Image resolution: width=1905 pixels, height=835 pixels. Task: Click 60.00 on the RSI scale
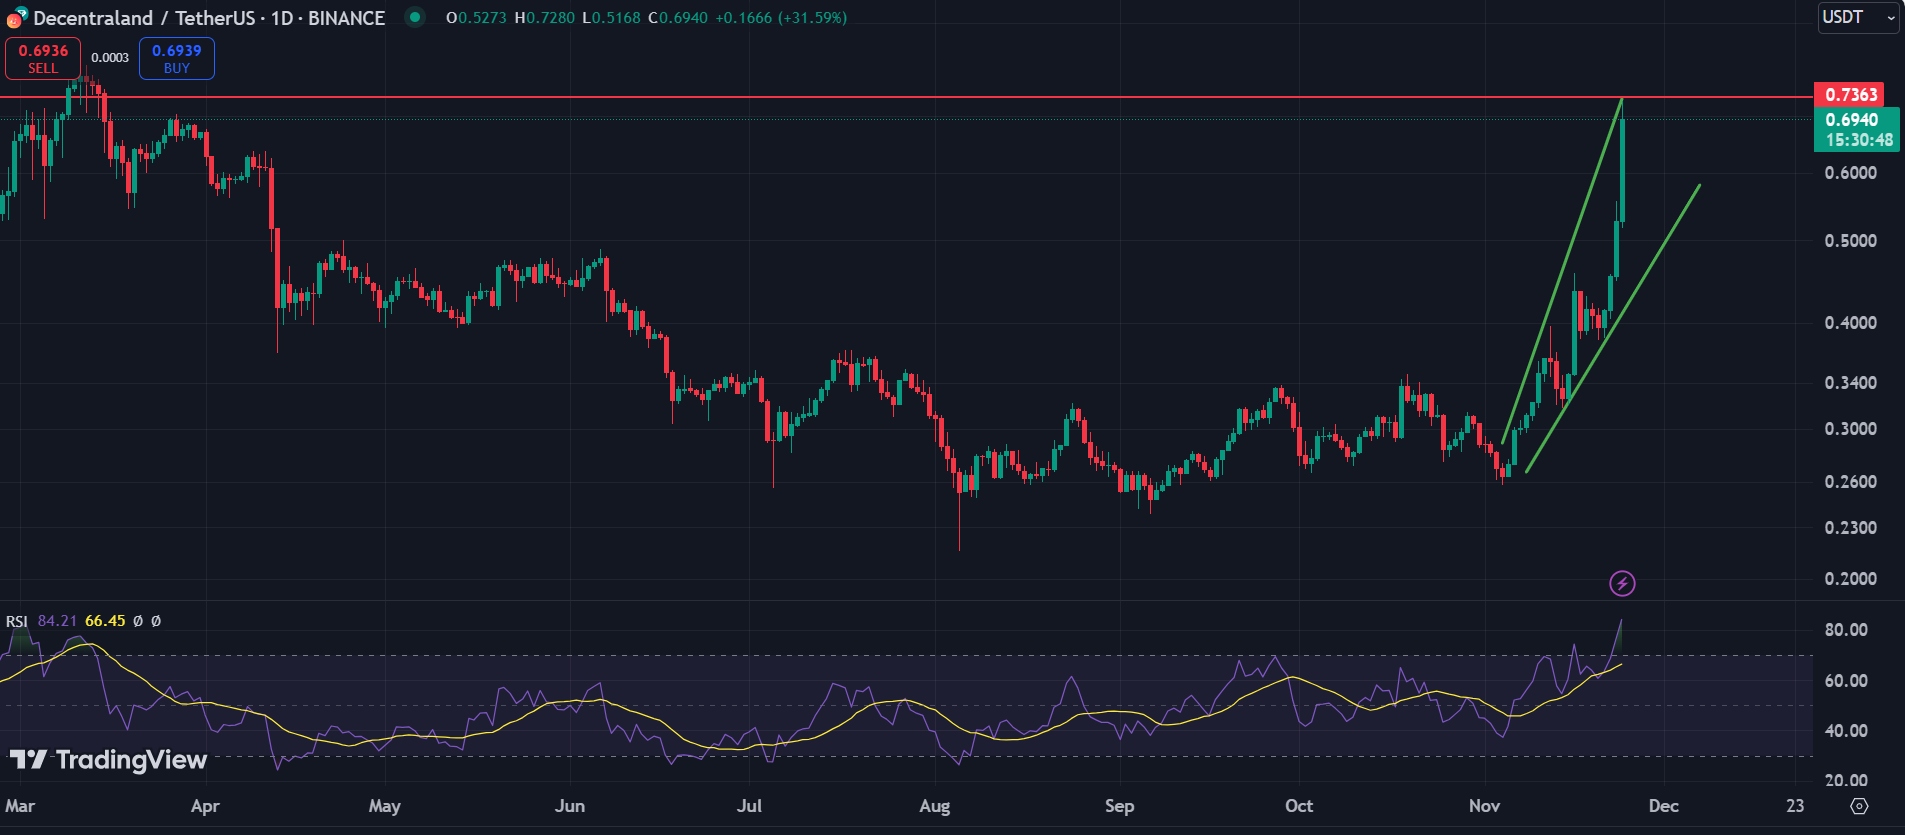pos(1846,681)
